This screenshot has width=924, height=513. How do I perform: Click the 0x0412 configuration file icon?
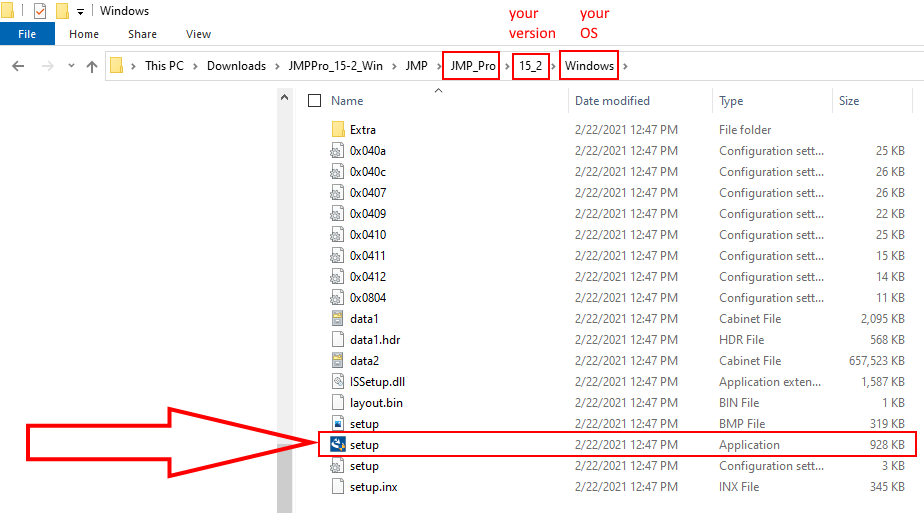click(338, 277)
